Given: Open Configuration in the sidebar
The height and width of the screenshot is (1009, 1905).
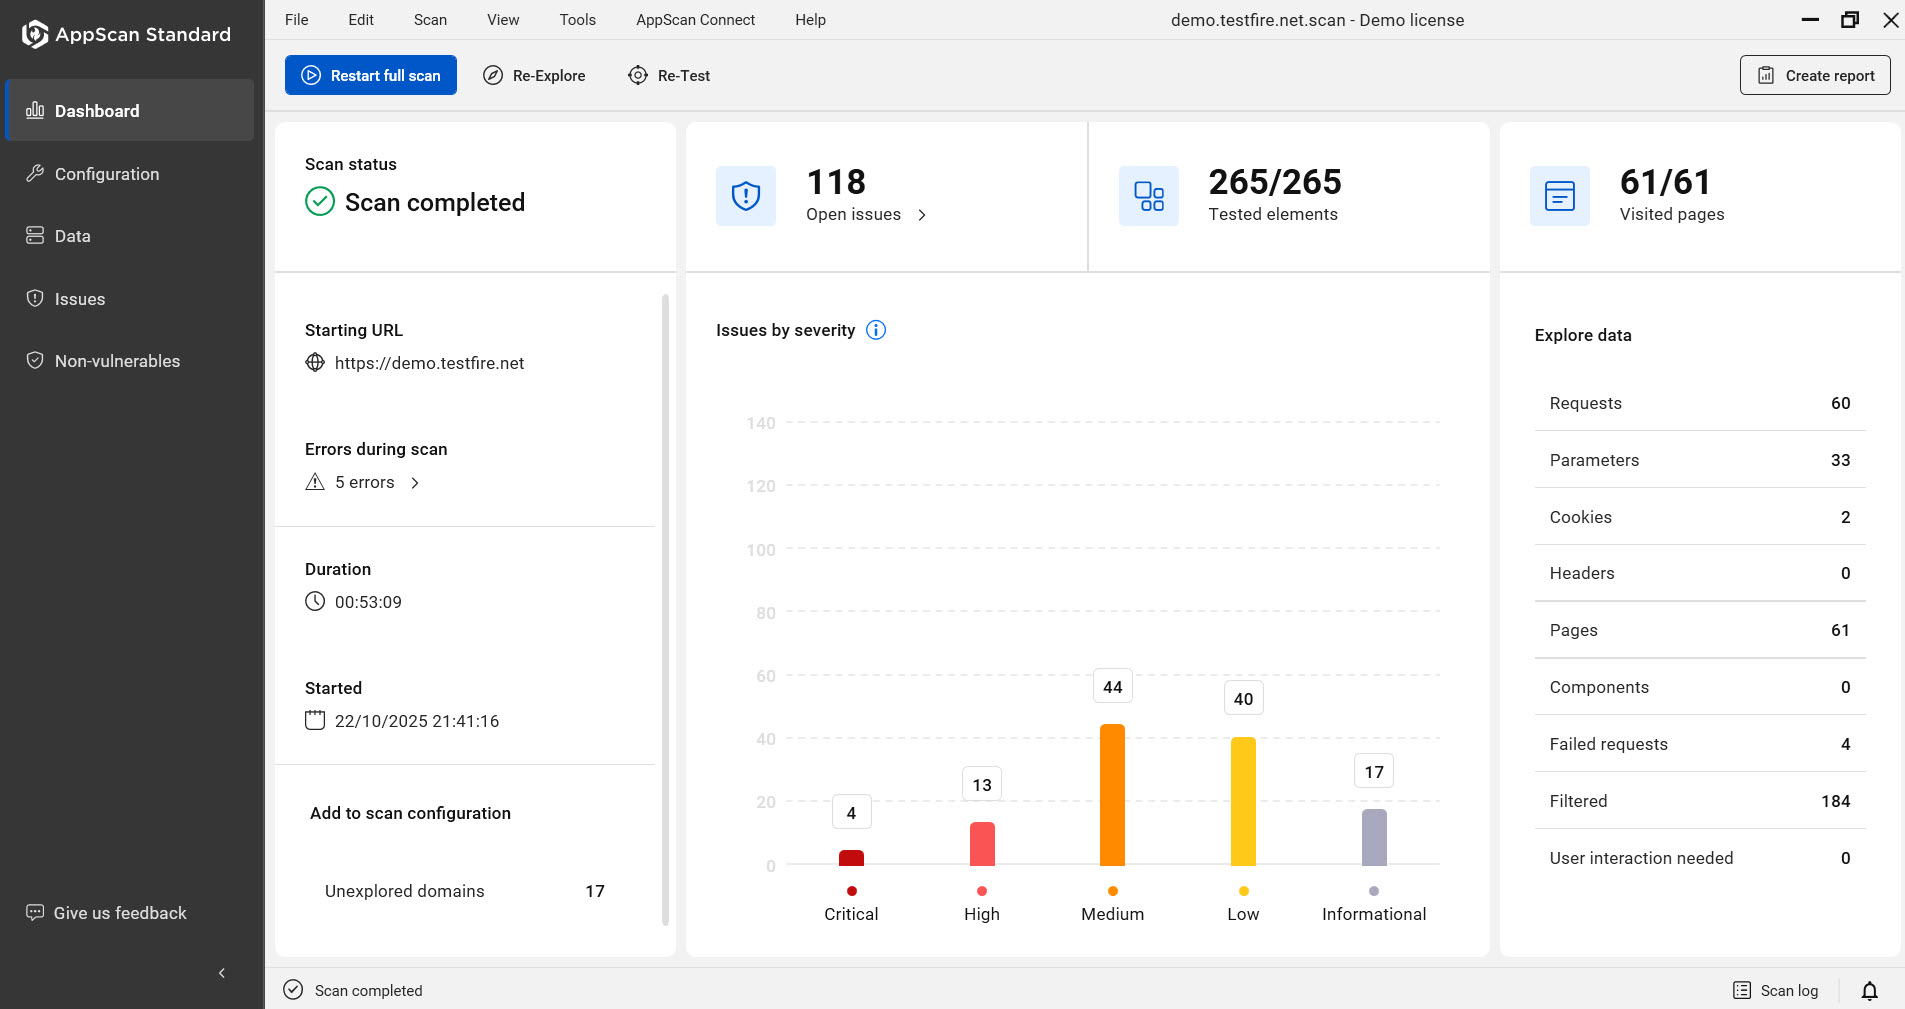Looking at the screenshot, I should tap(106, 174).
